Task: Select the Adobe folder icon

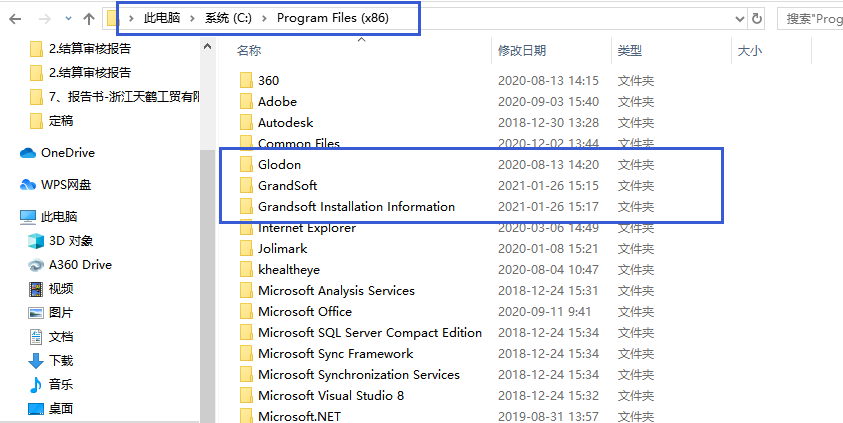Action: (246, 102)
